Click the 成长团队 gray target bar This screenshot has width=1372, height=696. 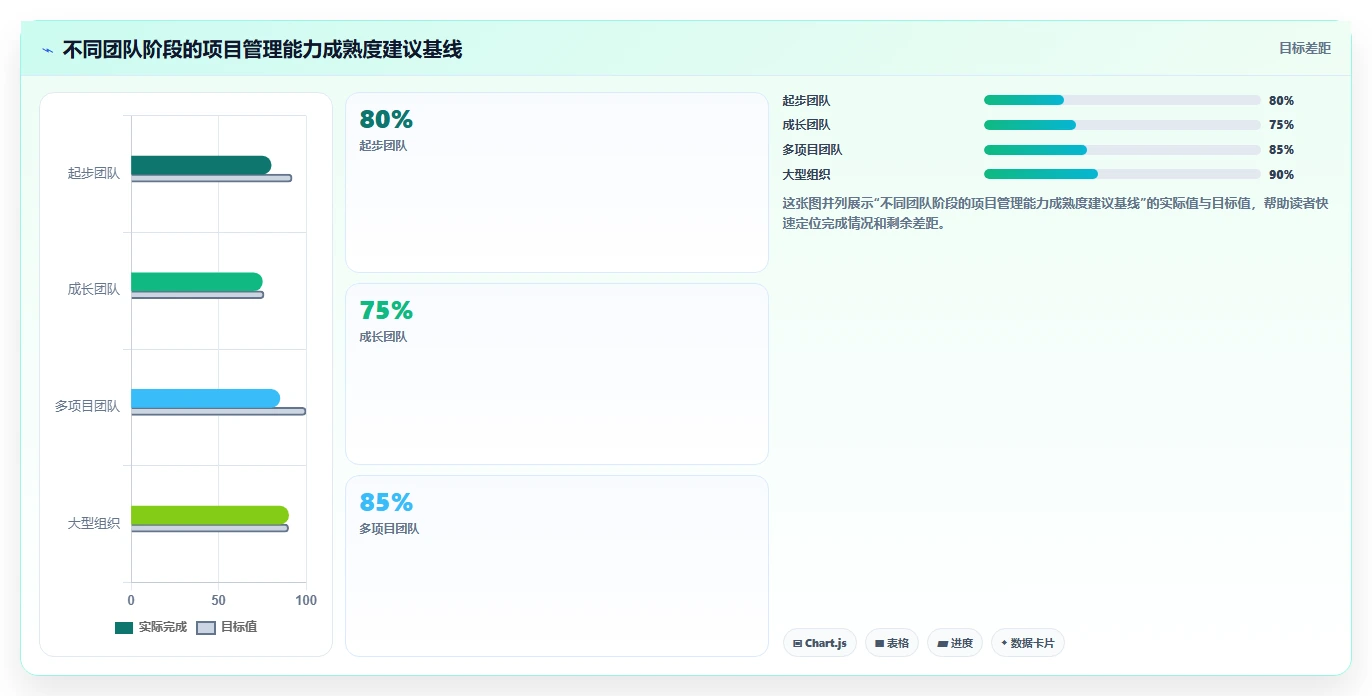click(x=197, y=295)
